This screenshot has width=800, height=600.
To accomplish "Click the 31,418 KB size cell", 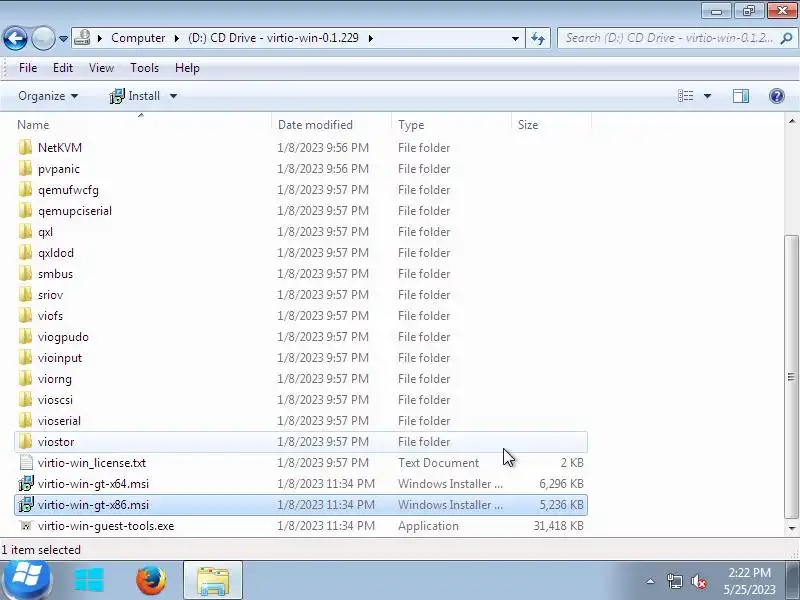I will (558, 526).
